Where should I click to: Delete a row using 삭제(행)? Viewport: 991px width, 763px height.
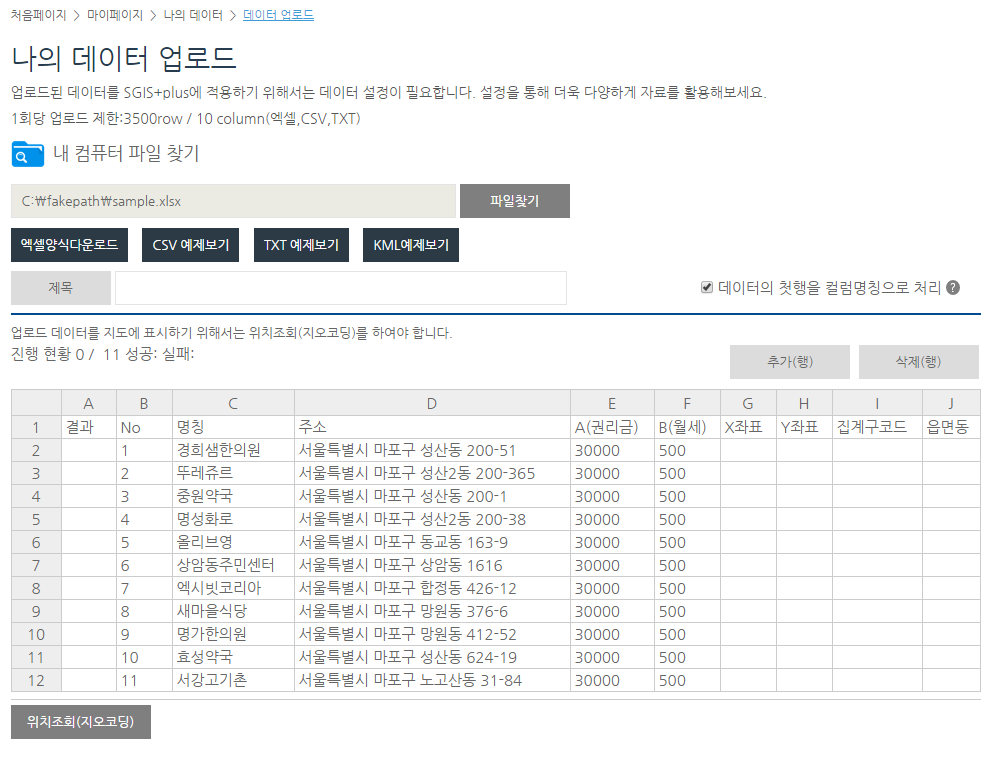[918, 362]
